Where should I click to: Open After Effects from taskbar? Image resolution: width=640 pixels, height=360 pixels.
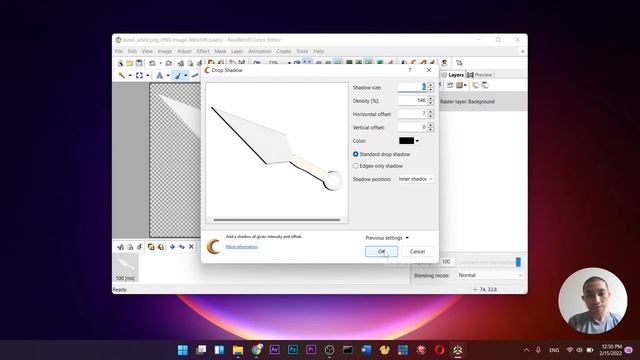click(274, 350)
